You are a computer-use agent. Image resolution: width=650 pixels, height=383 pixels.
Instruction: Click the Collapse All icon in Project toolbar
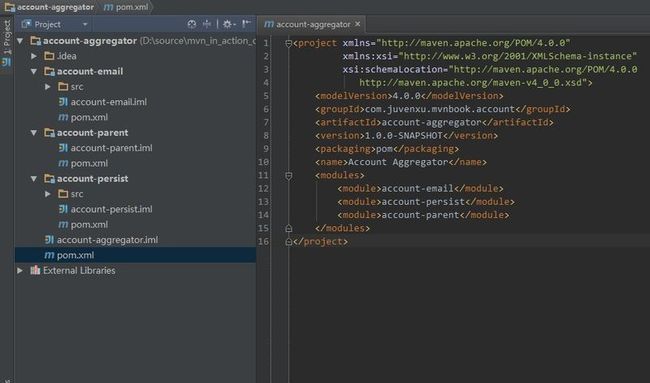pyautogui.click(x=207, y=24)
